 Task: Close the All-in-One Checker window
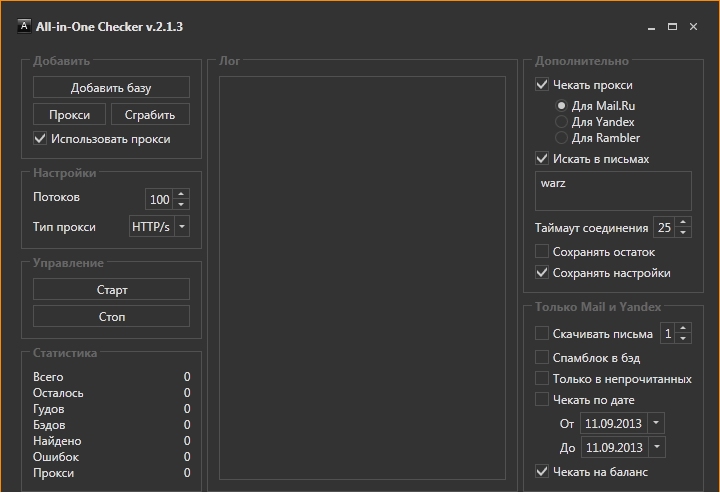tap(693, 27)
